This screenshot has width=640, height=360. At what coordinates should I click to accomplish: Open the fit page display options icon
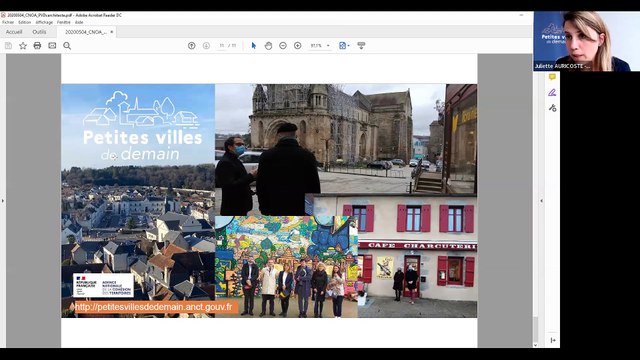coord(344,46)
